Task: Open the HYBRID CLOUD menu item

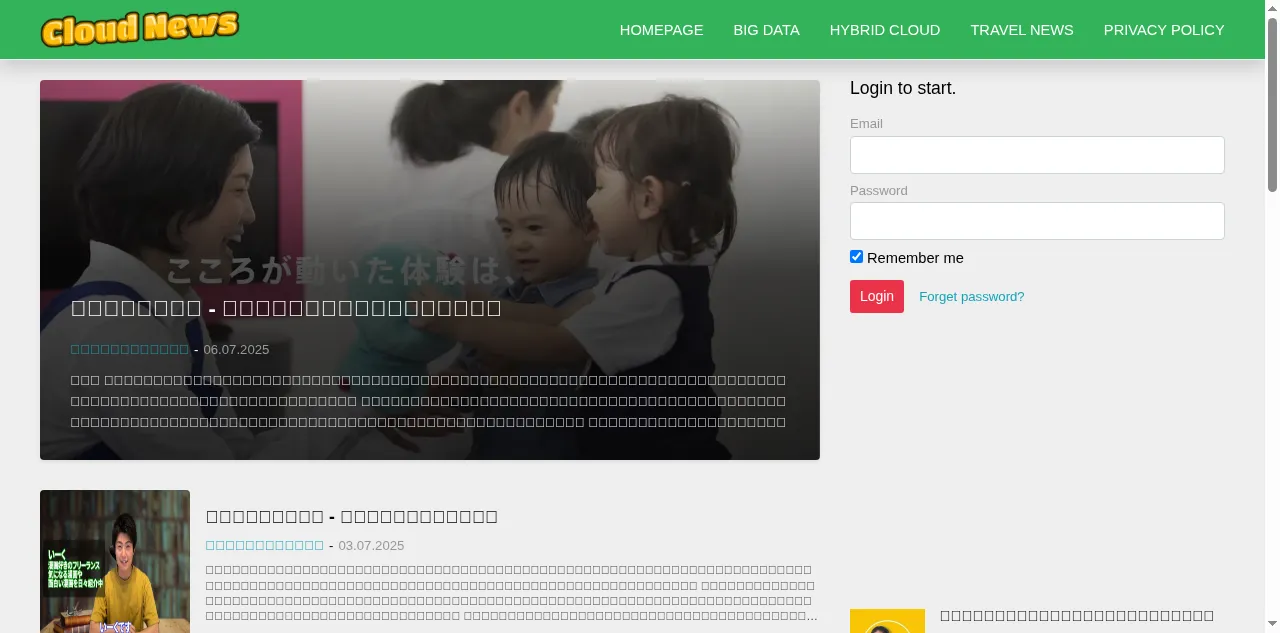Action: pos(885,30)
